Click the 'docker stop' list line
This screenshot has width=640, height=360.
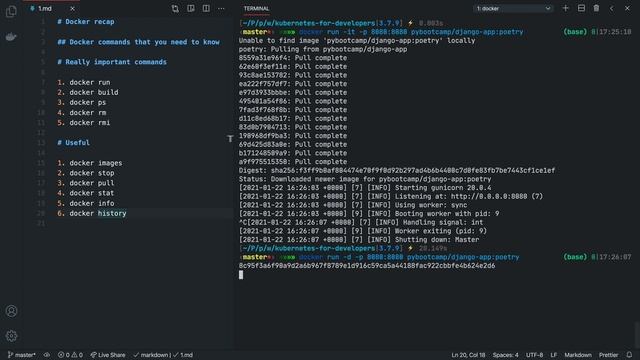(86, 173)
